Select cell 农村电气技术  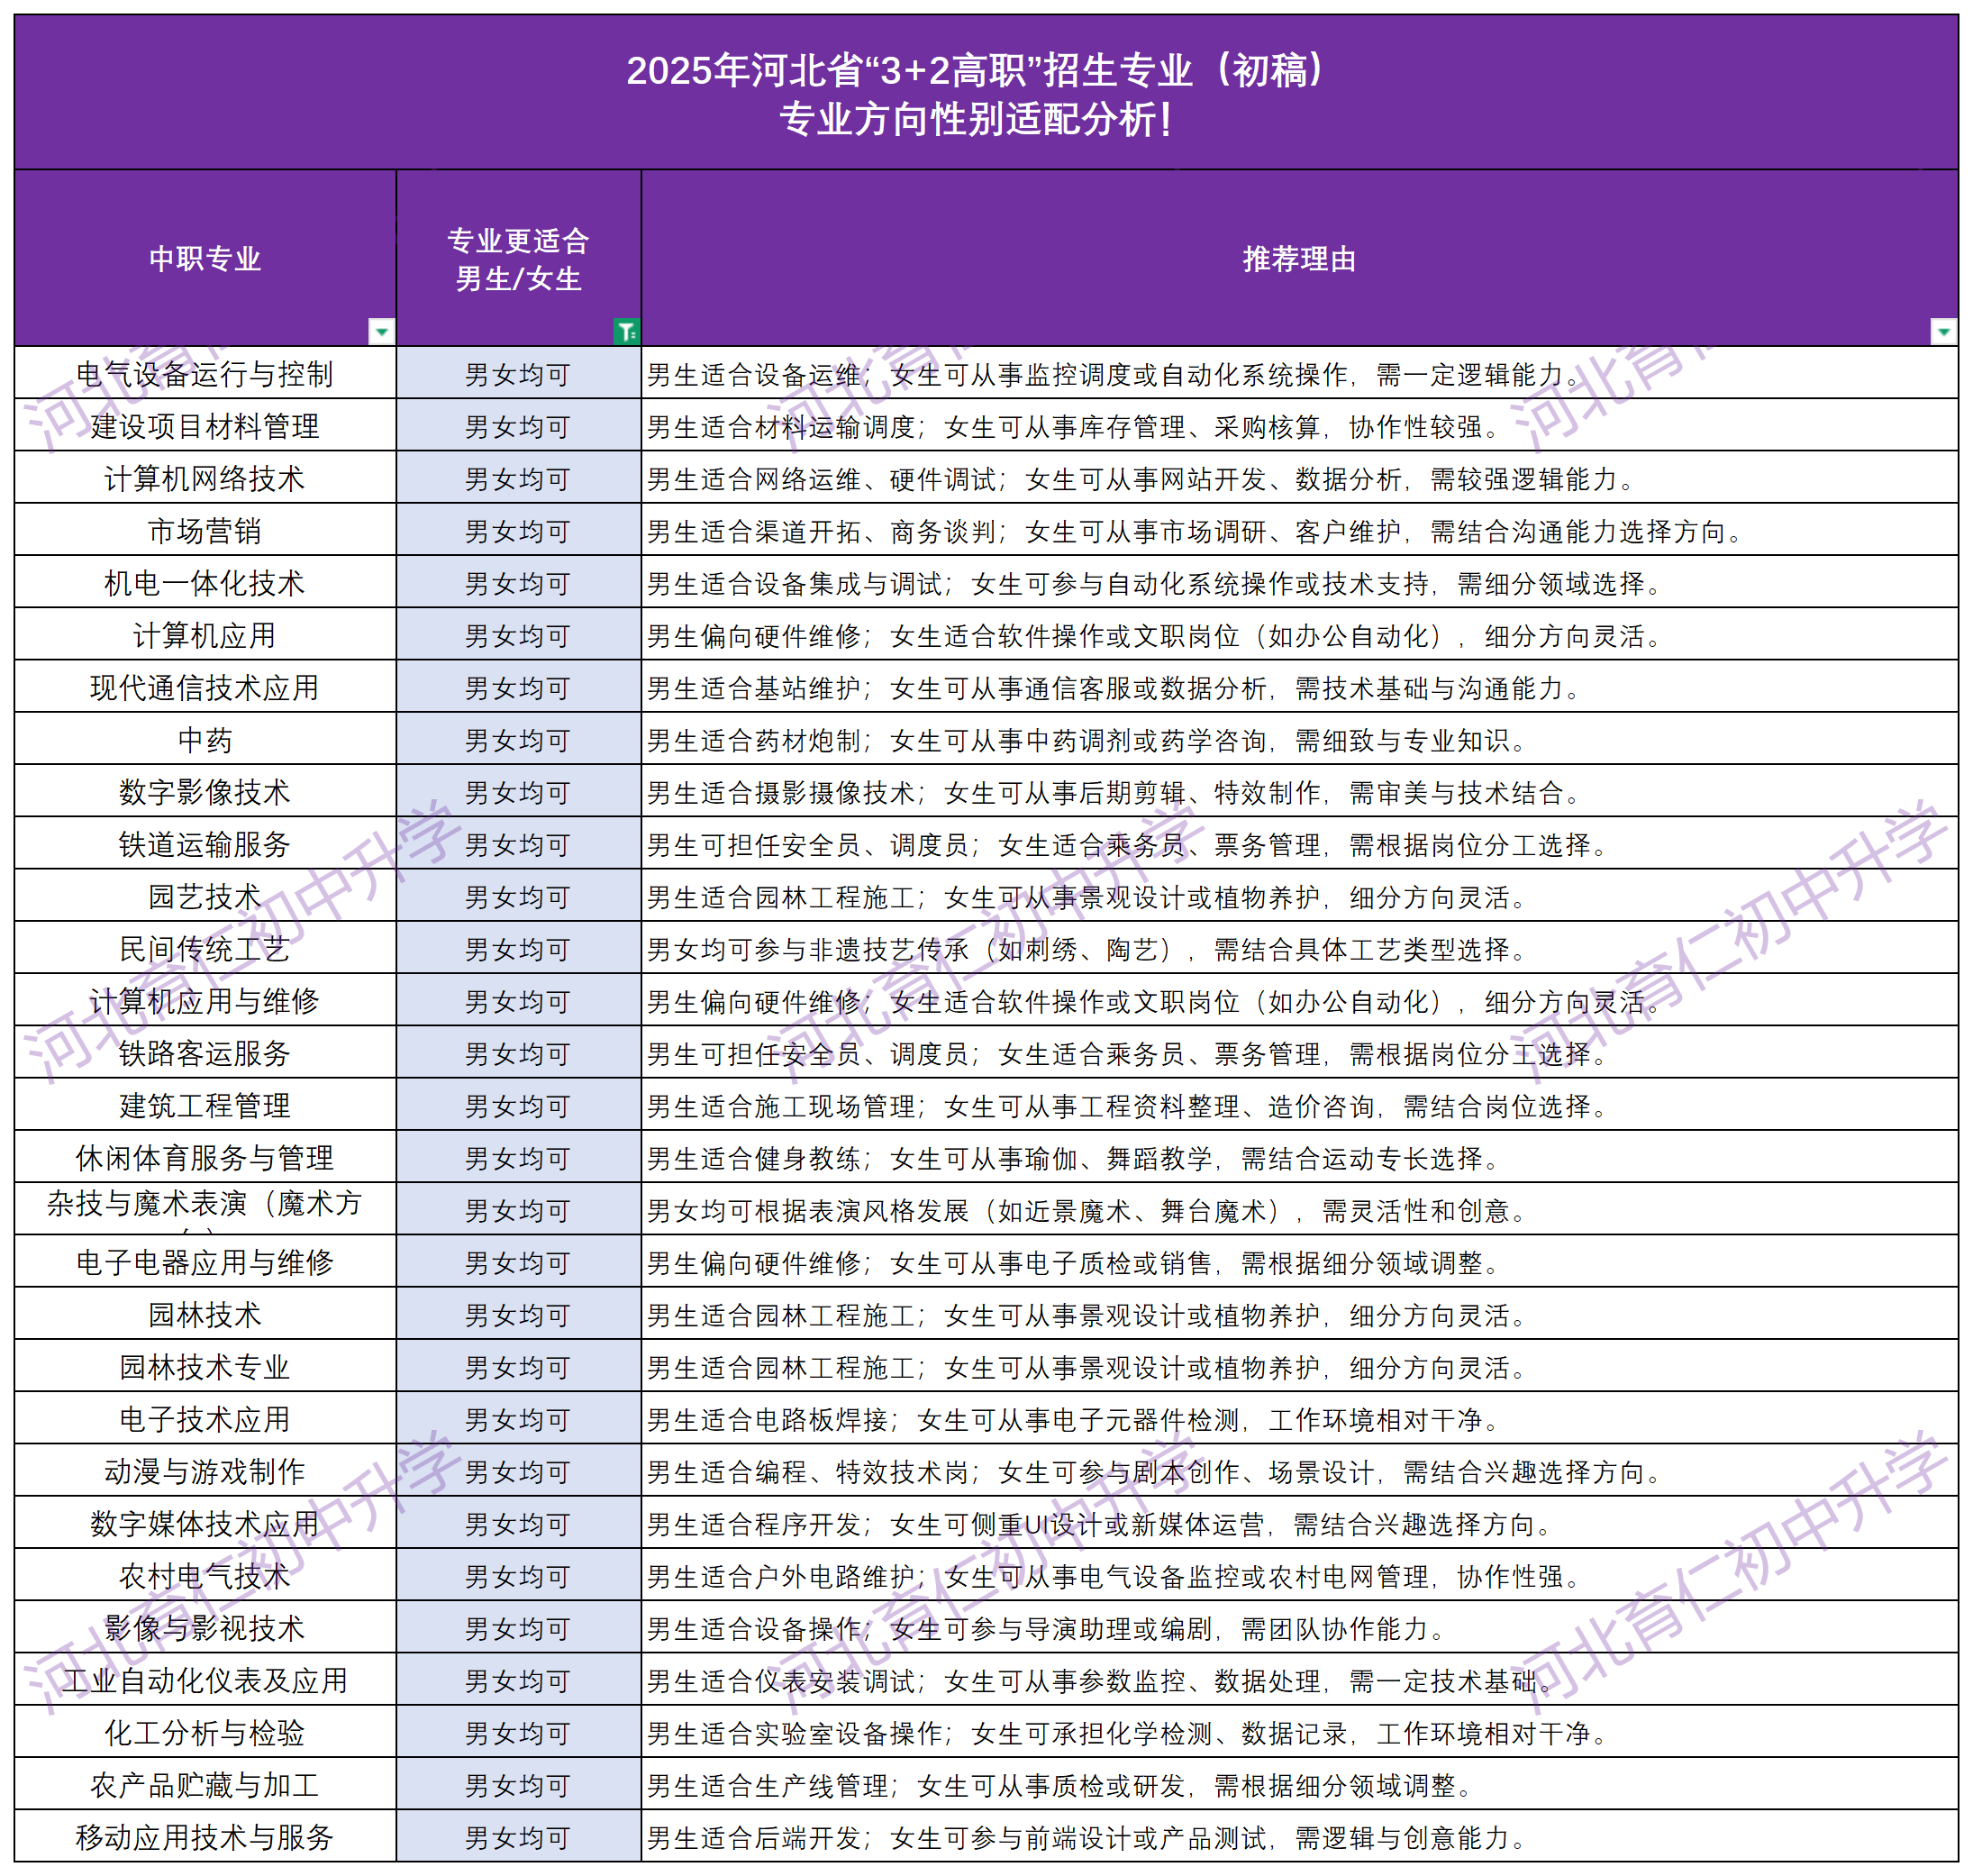(x=205, y=1576)
